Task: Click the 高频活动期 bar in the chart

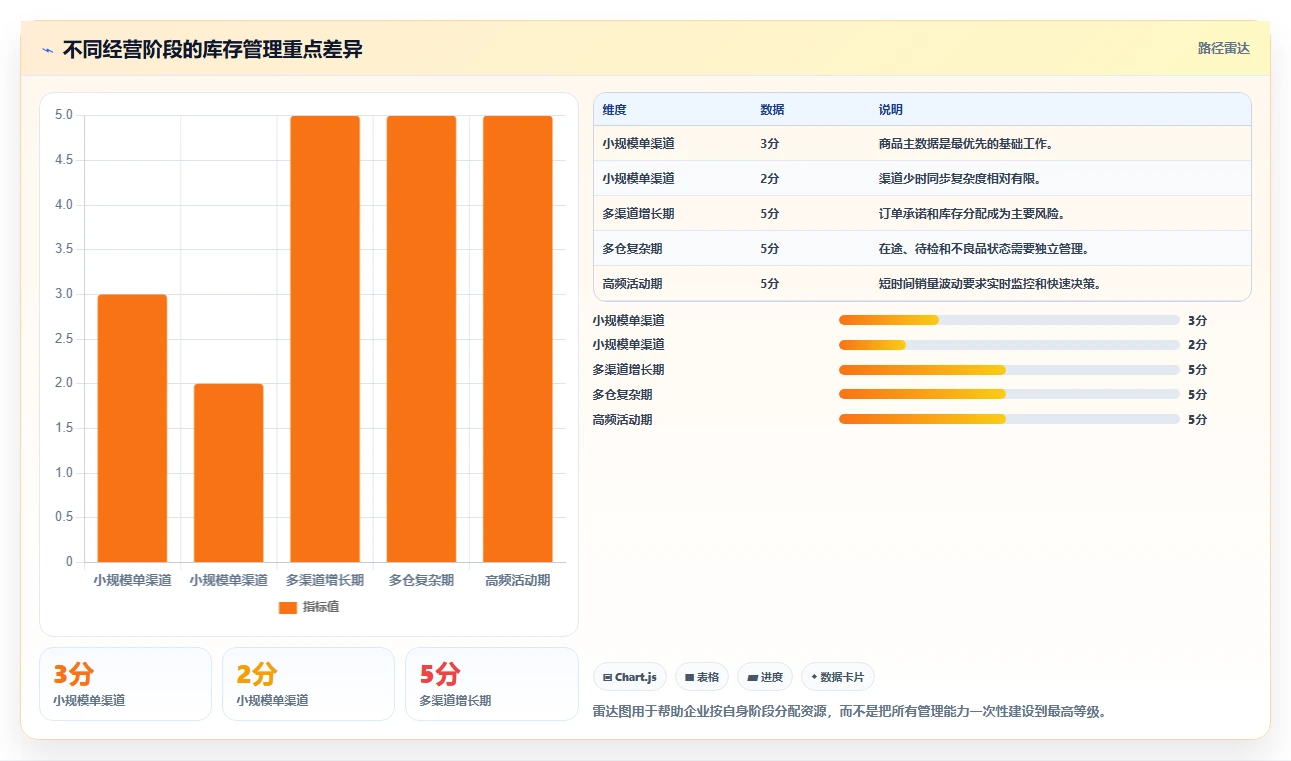Action: [518, 339]
